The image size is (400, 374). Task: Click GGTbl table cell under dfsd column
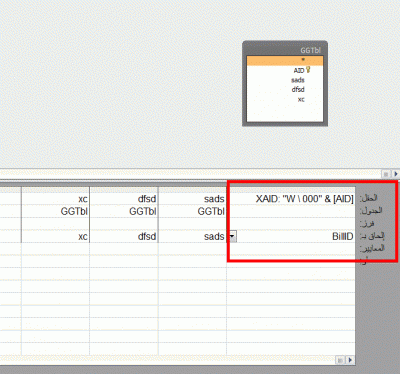(124, 211)
